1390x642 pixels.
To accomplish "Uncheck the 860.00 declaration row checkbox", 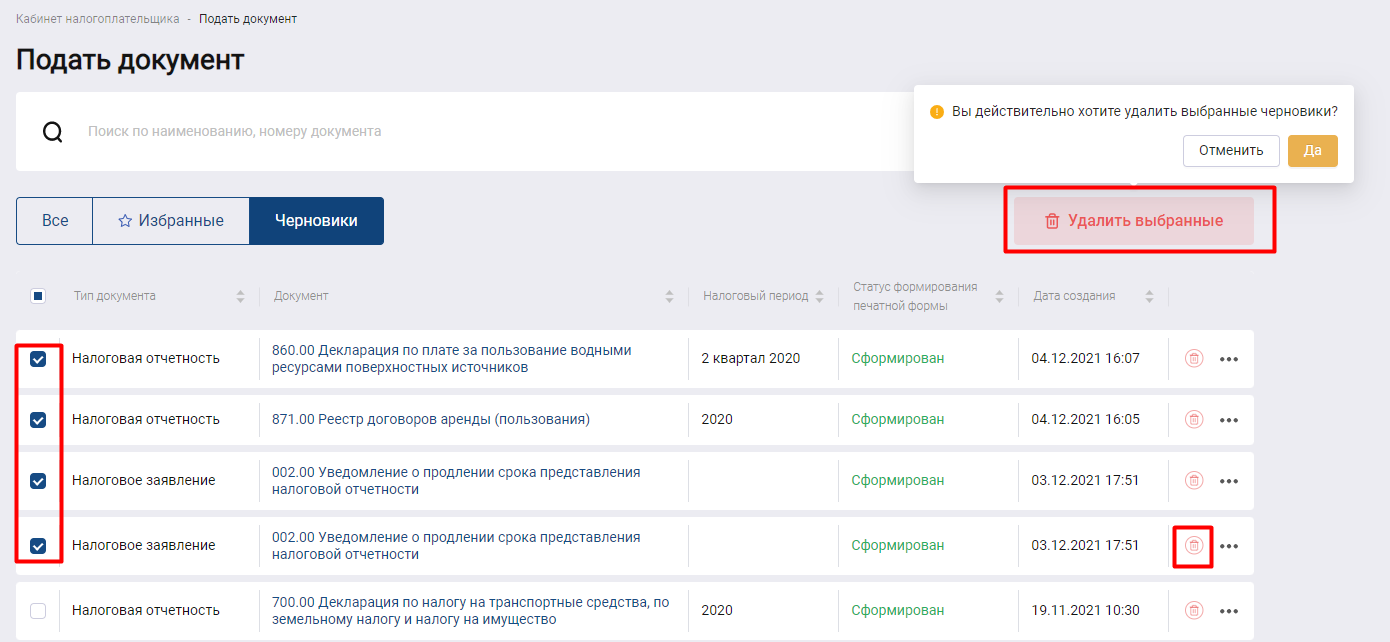I will point(38,359).
